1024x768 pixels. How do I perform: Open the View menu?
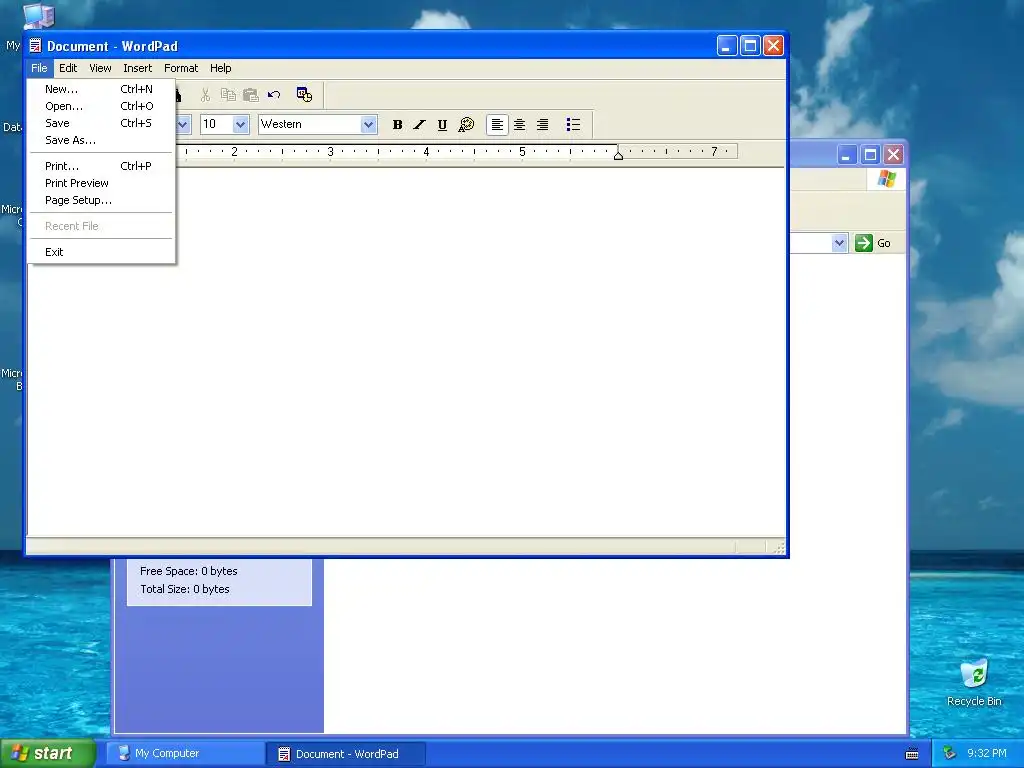click(x=100, y=68)
